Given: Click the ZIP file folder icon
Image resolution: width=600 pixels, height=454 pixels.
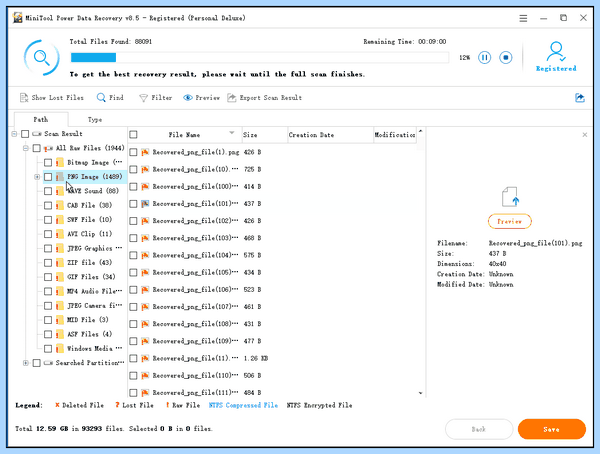Looking at the screenshot, I should (x=60, y=263).
